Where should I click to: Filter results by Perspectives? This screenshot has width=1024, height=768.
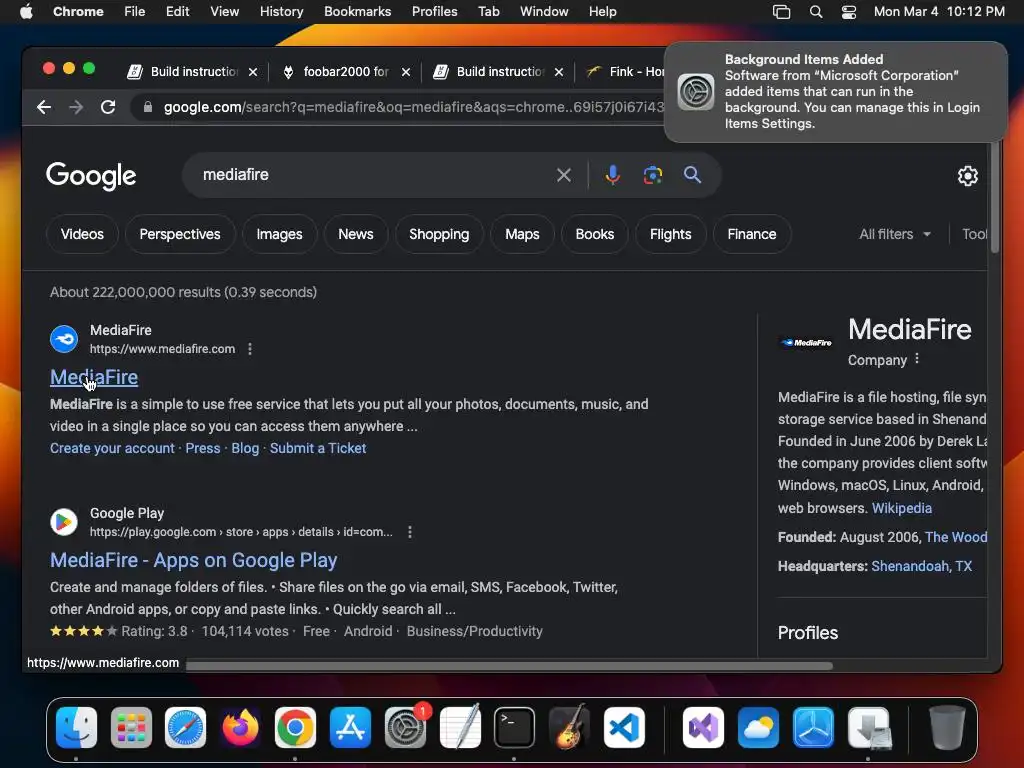(x=180, y=234)
